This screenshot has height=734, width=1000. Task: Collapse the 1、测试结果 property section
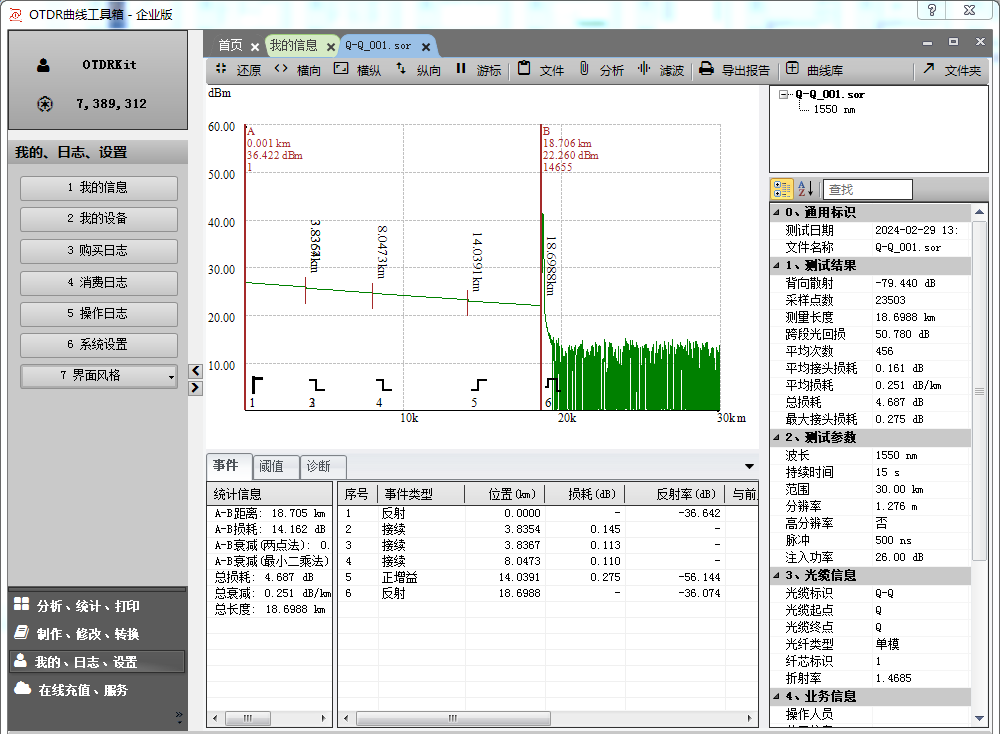(x=778, y=265)
